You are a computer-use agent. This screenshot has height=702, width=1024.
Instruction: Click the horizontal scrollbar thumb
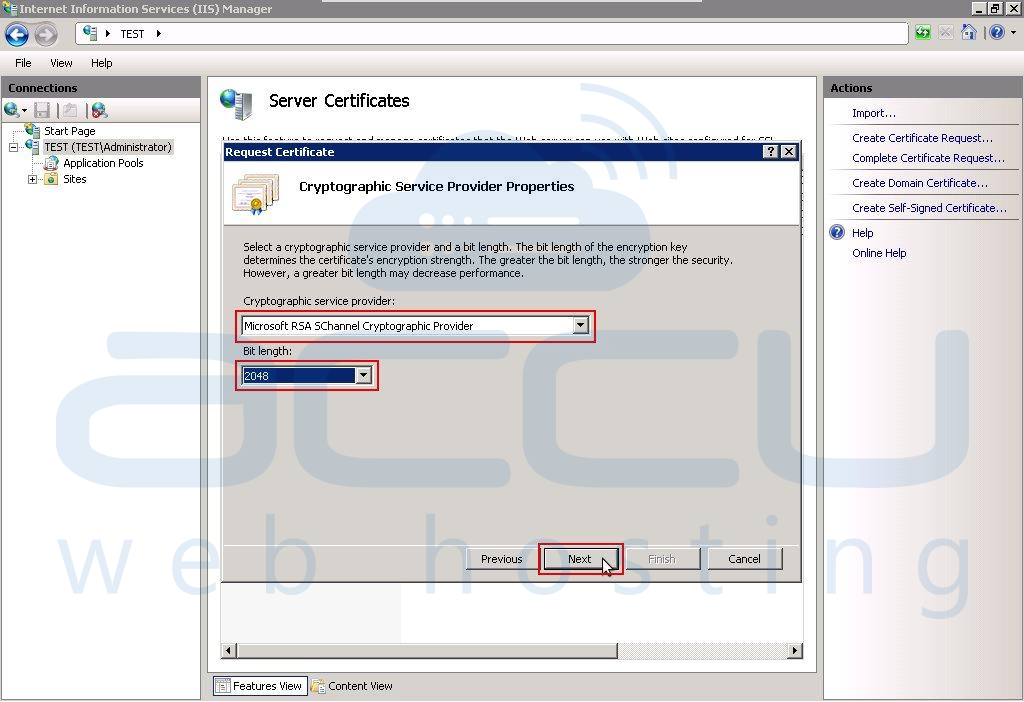[427, 650]
